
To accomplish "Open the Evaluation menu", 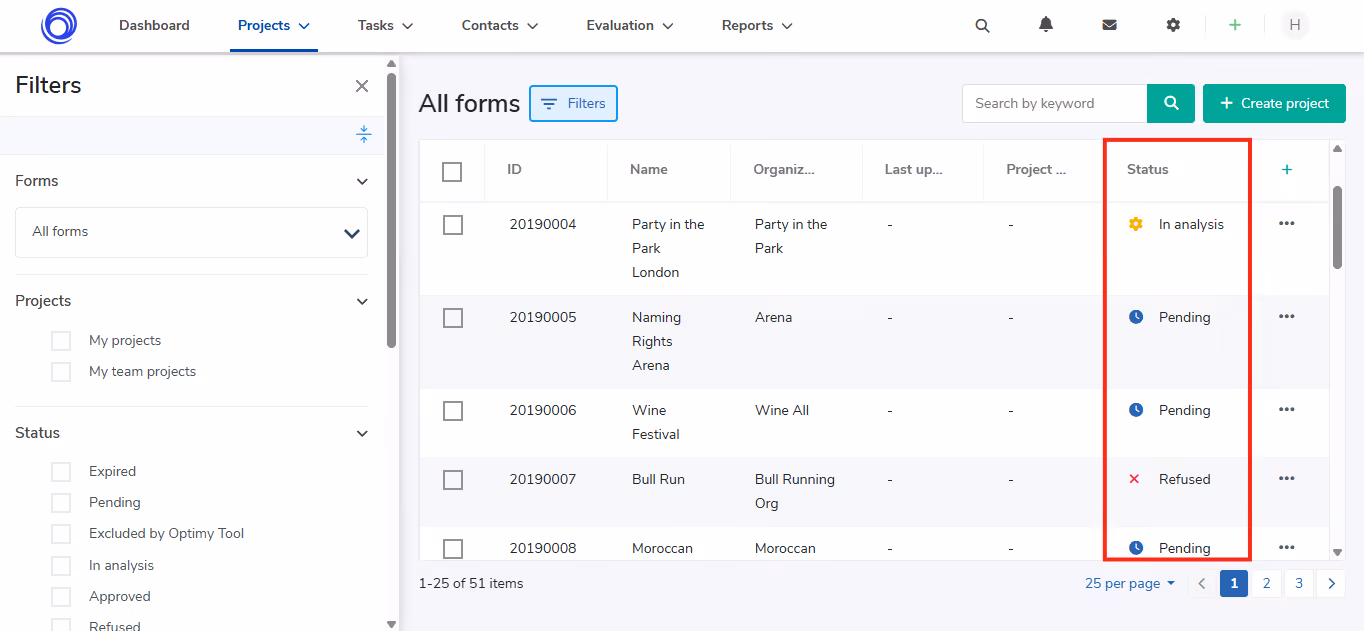I will pyautogui.click(x=630, y=25).
